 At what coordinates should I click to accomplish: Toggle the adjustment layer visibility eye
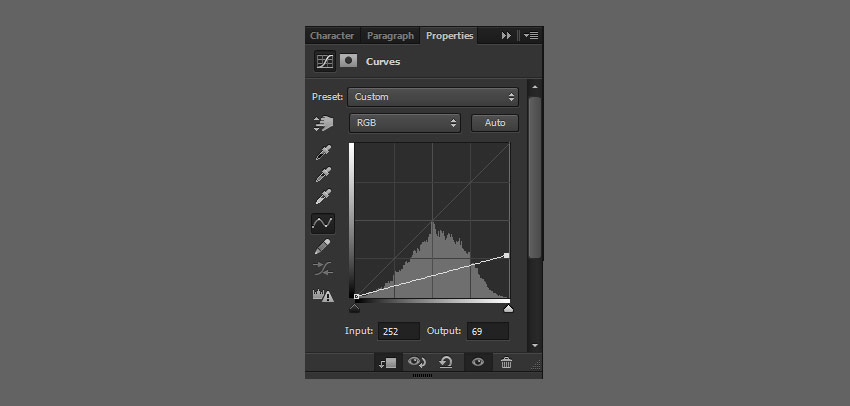pos(478,362)
